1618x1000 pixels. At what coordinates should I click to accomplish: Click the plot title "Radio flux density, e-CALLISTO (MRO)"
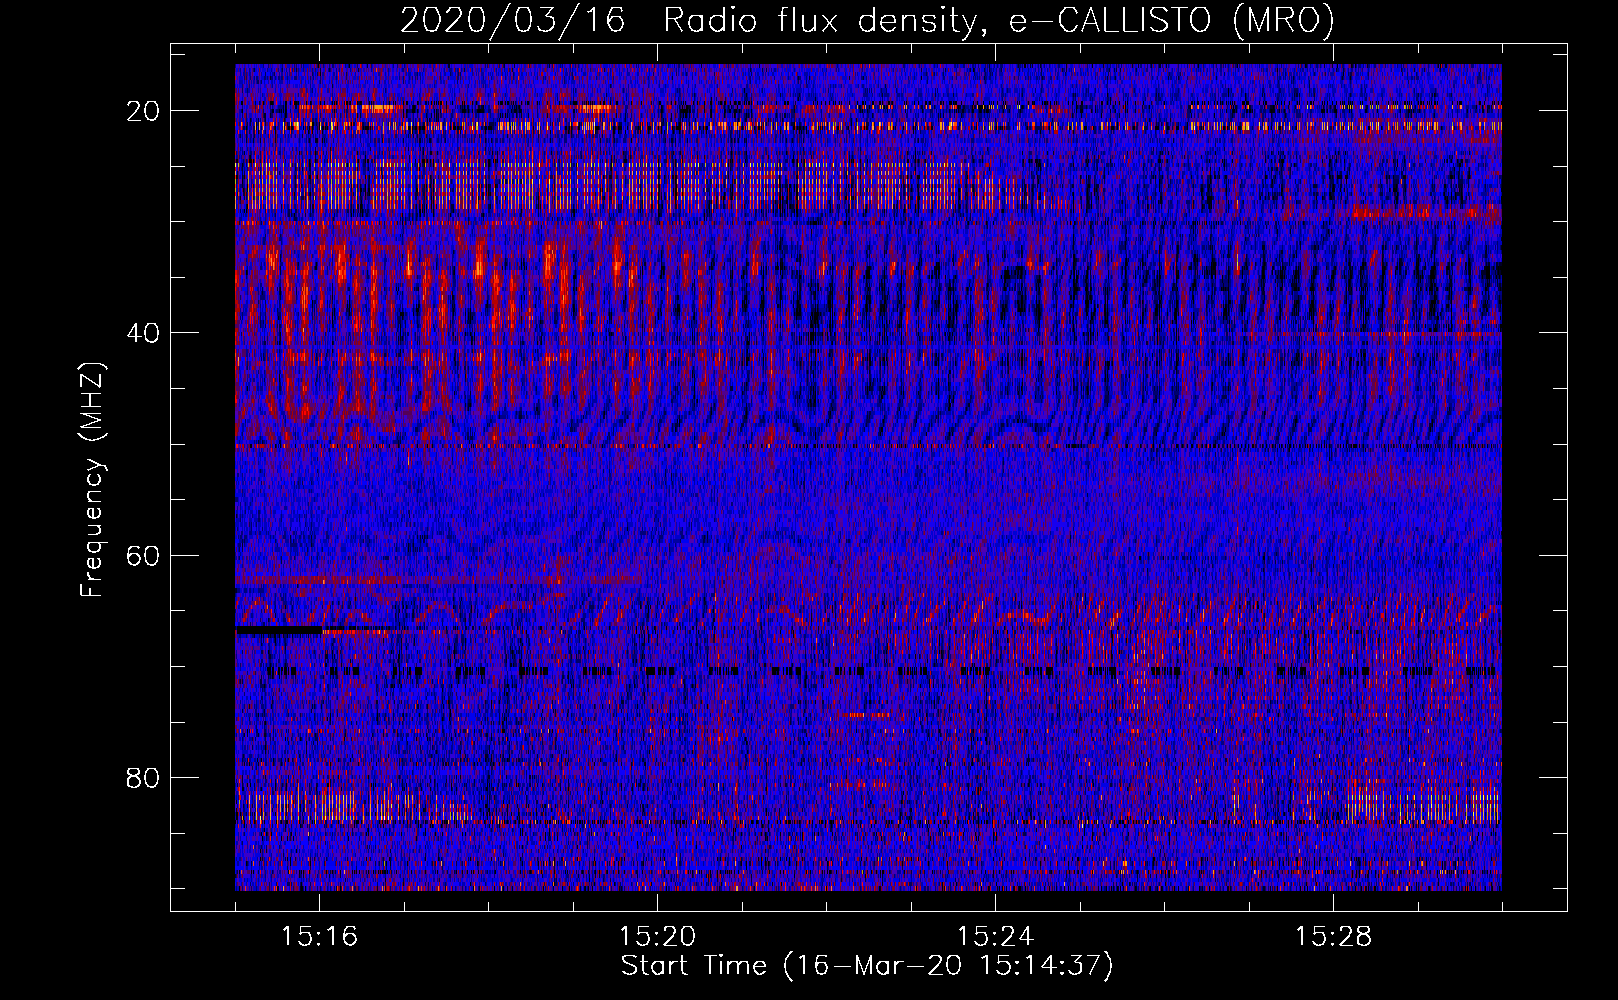999,20
